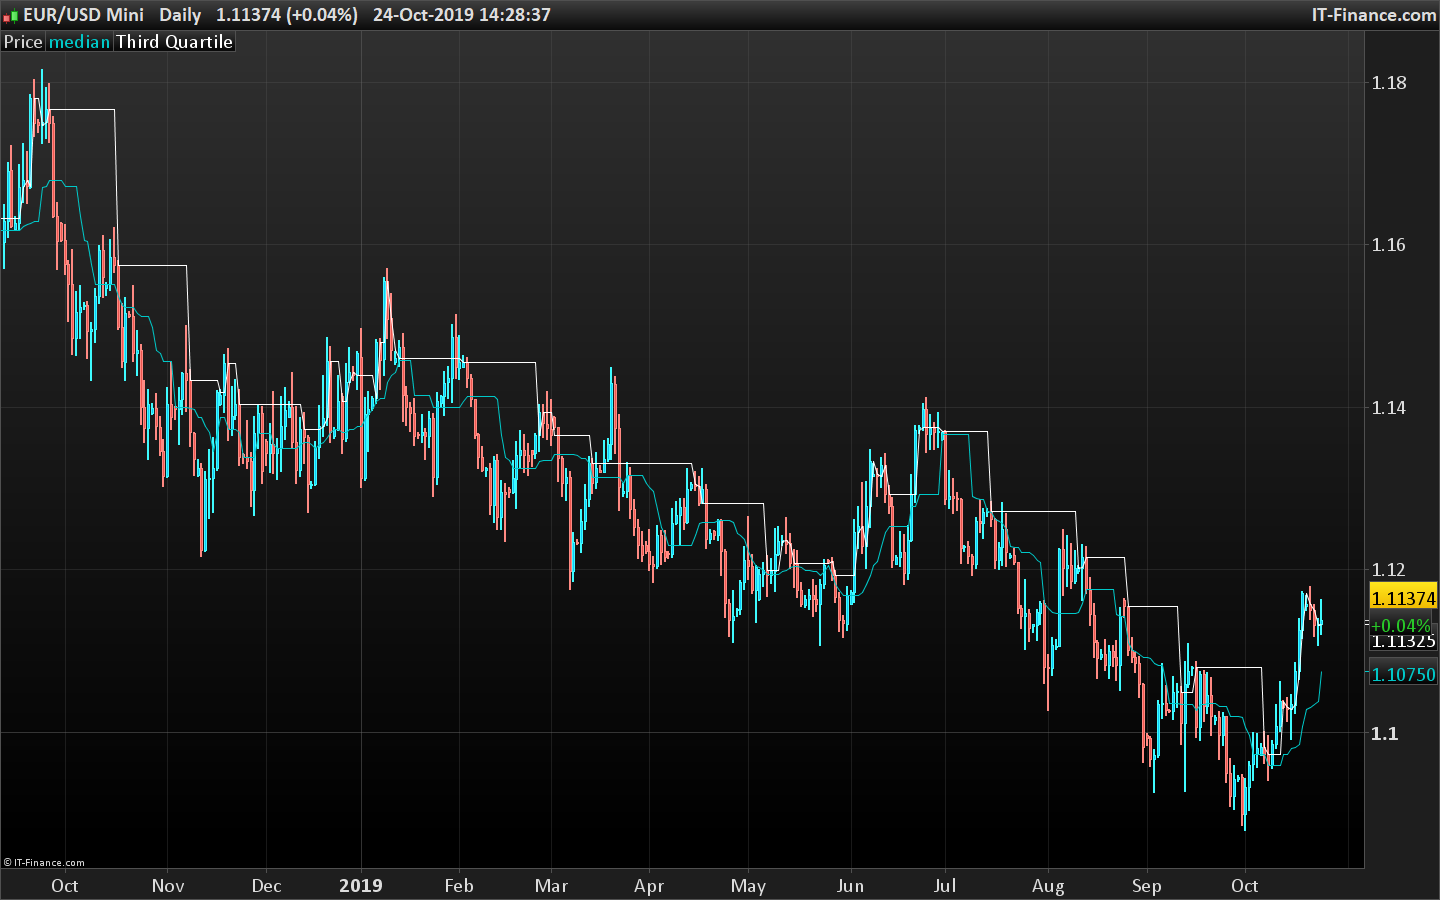The width and height of the screenshot is (1440, 900).
Task: Click the Aug label on the time axis
Action: click(1048, 886)
